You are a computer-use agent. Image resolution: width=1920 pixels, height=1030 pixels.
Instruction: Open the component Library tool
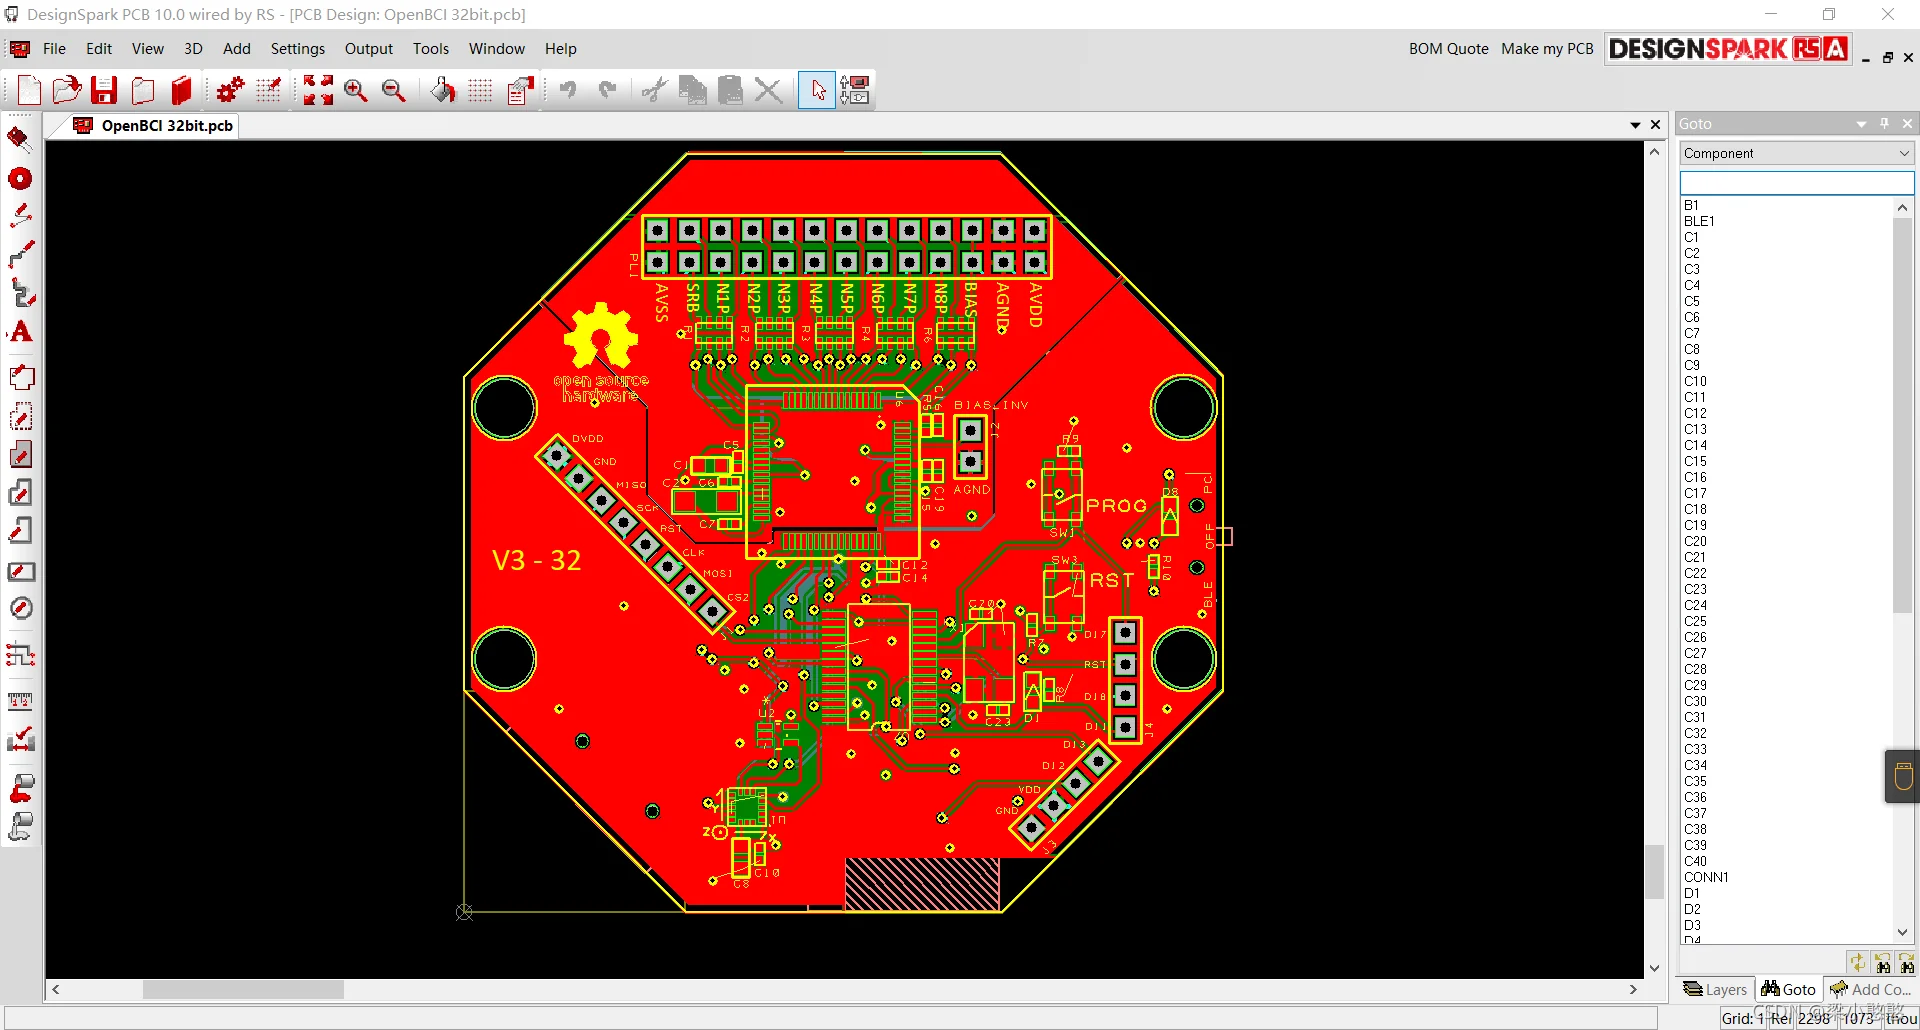(182, 90)
